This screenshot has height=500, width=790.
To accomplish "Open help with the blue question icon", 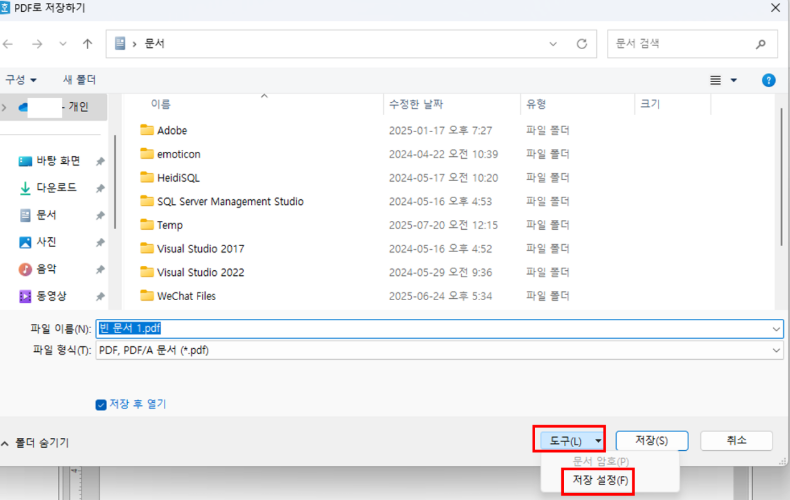I will pyautogui.click(x=768, y=80).
